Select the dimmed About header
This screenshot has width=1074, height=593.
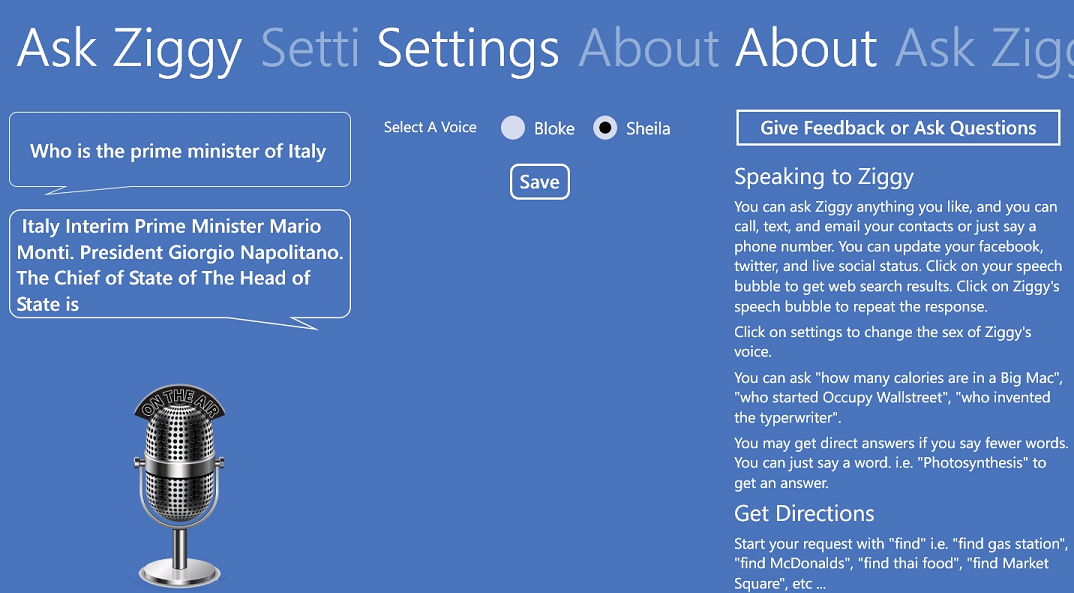(649, 49)
